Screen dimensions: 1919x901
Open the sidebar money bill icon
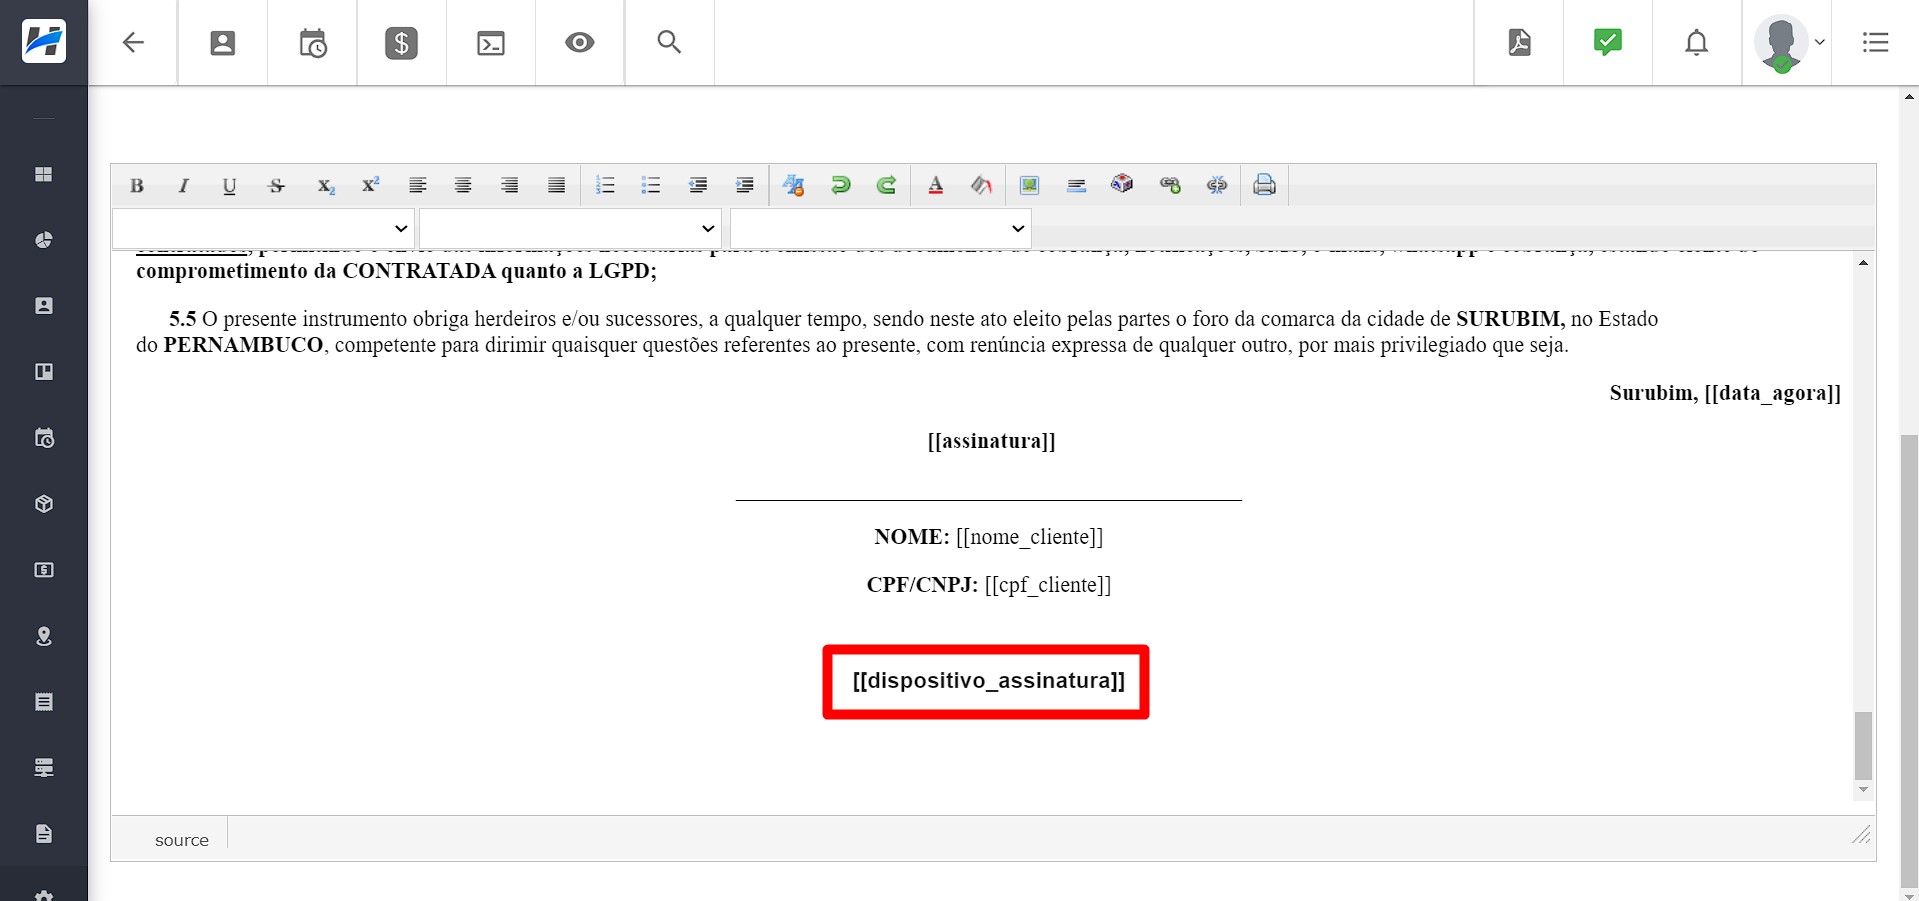[x=44, y=570]
